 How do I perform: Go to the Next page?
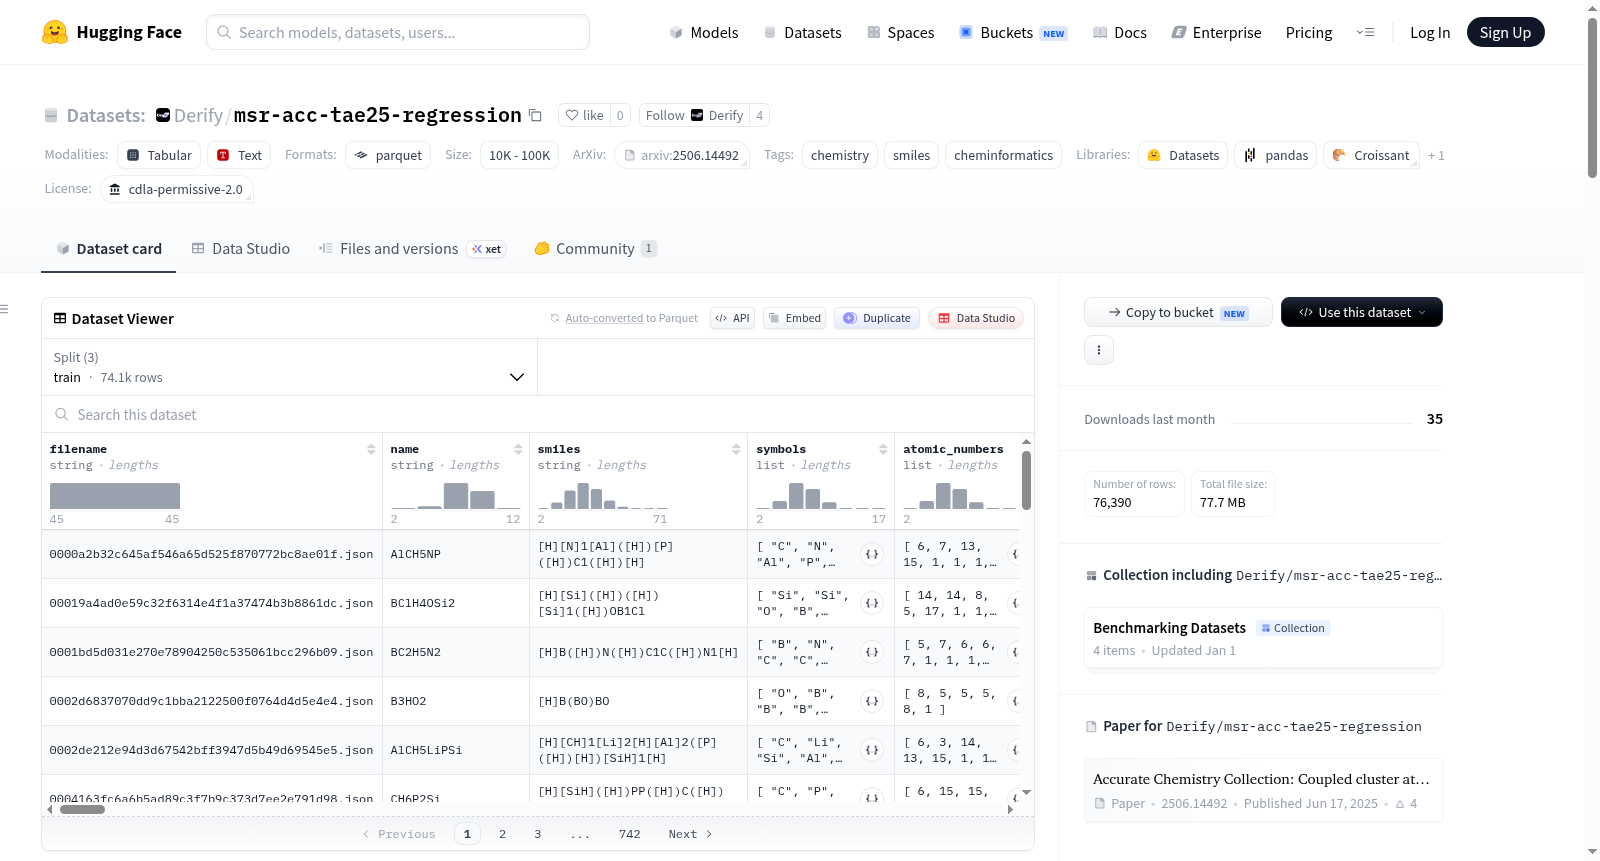pyautogui.click(x=690, y=834)
